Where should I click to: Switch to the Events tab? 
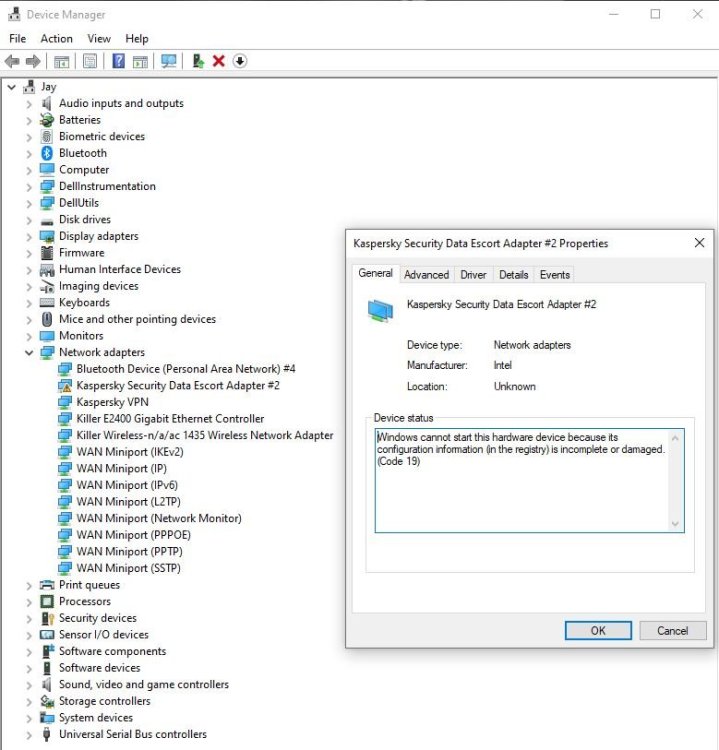tap(554, 275)
